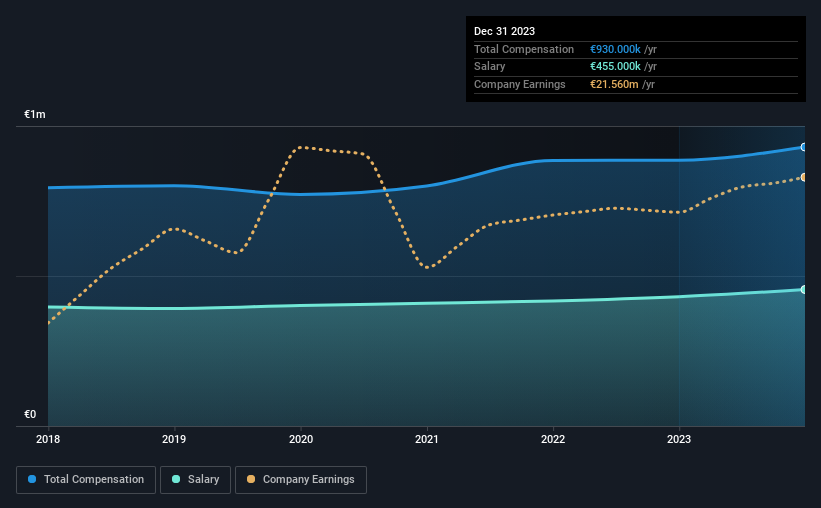This screenshot has width=821, height=508.
Task: Click the Salary endpoint marker on chart
Action: [804, 290]
